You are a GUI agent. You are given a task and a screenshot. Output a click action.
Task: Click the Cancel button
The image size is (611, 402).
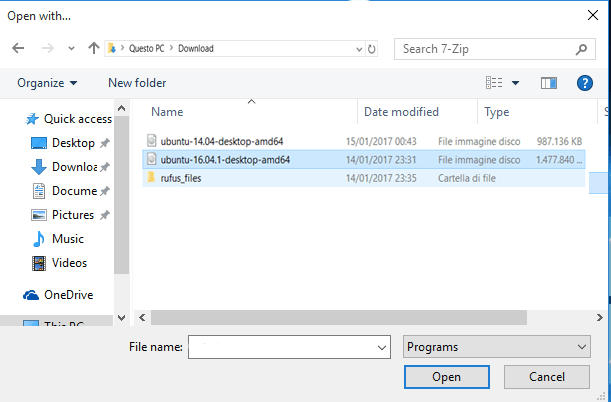[x=547, y=377]
